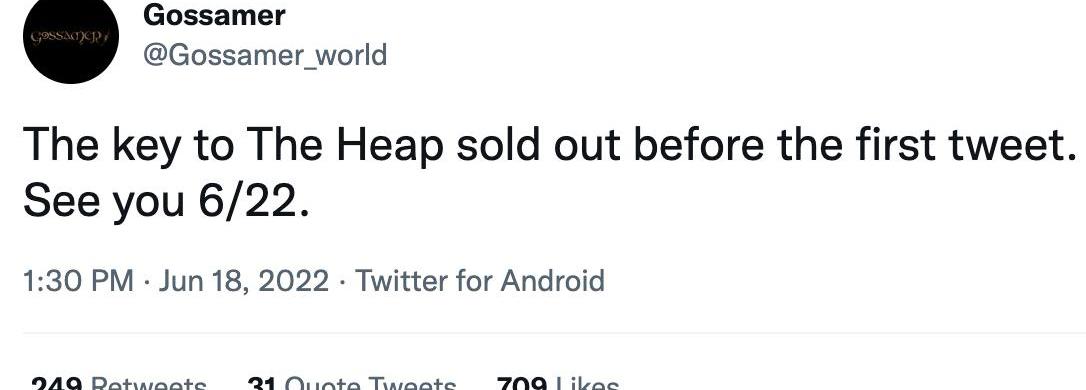Open the Jun 18, 2022 date link

[x=244, y=281]
